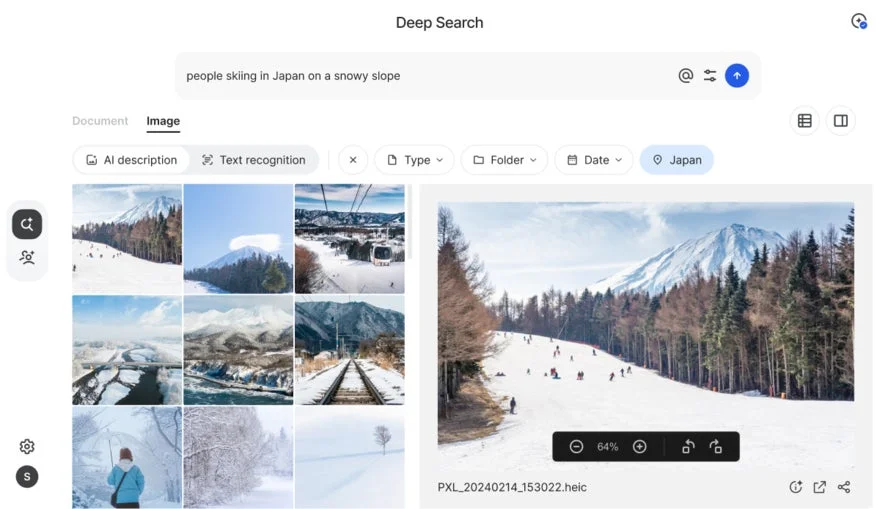This screenshot has height=509, width=880.
Task: Open image in external window icon
Action: [819, 487]
